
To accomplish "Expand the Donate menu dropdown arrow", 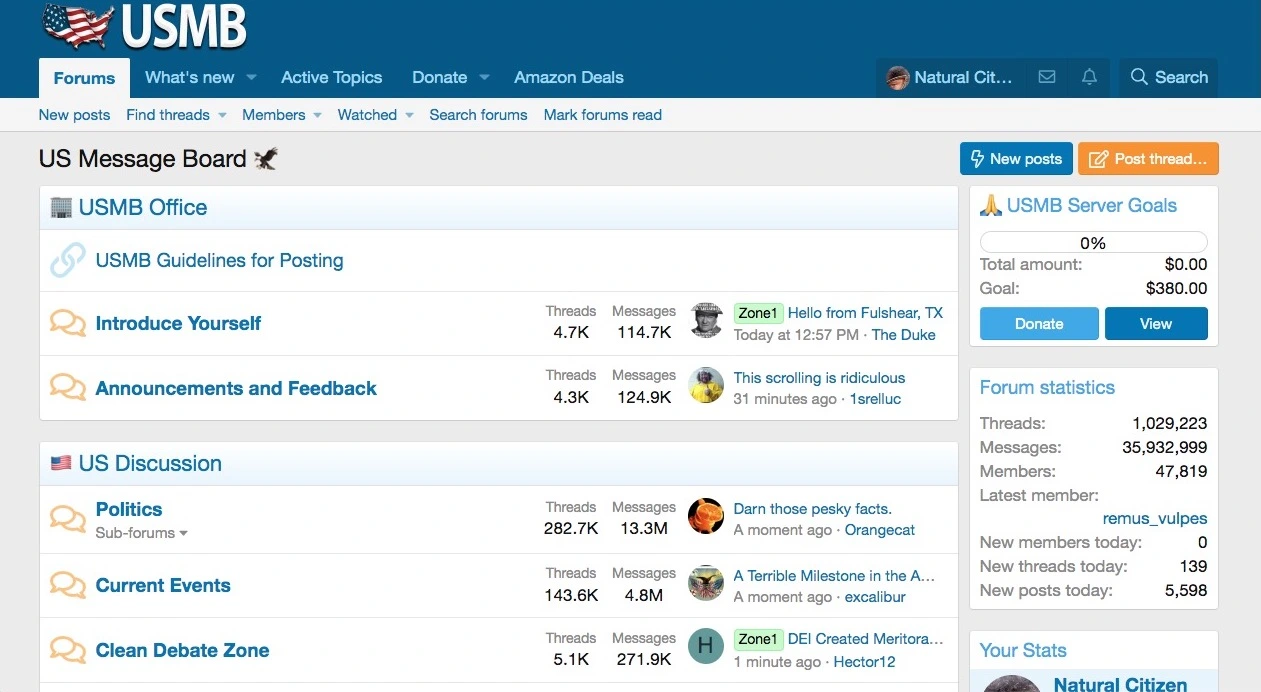I will 484,78.
